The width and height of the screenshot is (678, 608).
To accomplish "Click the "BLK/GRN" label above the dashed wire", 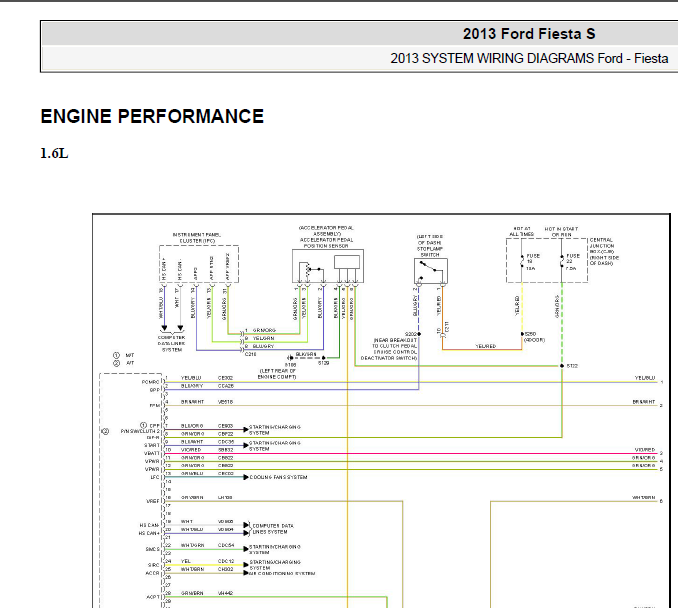I will 306,354.
